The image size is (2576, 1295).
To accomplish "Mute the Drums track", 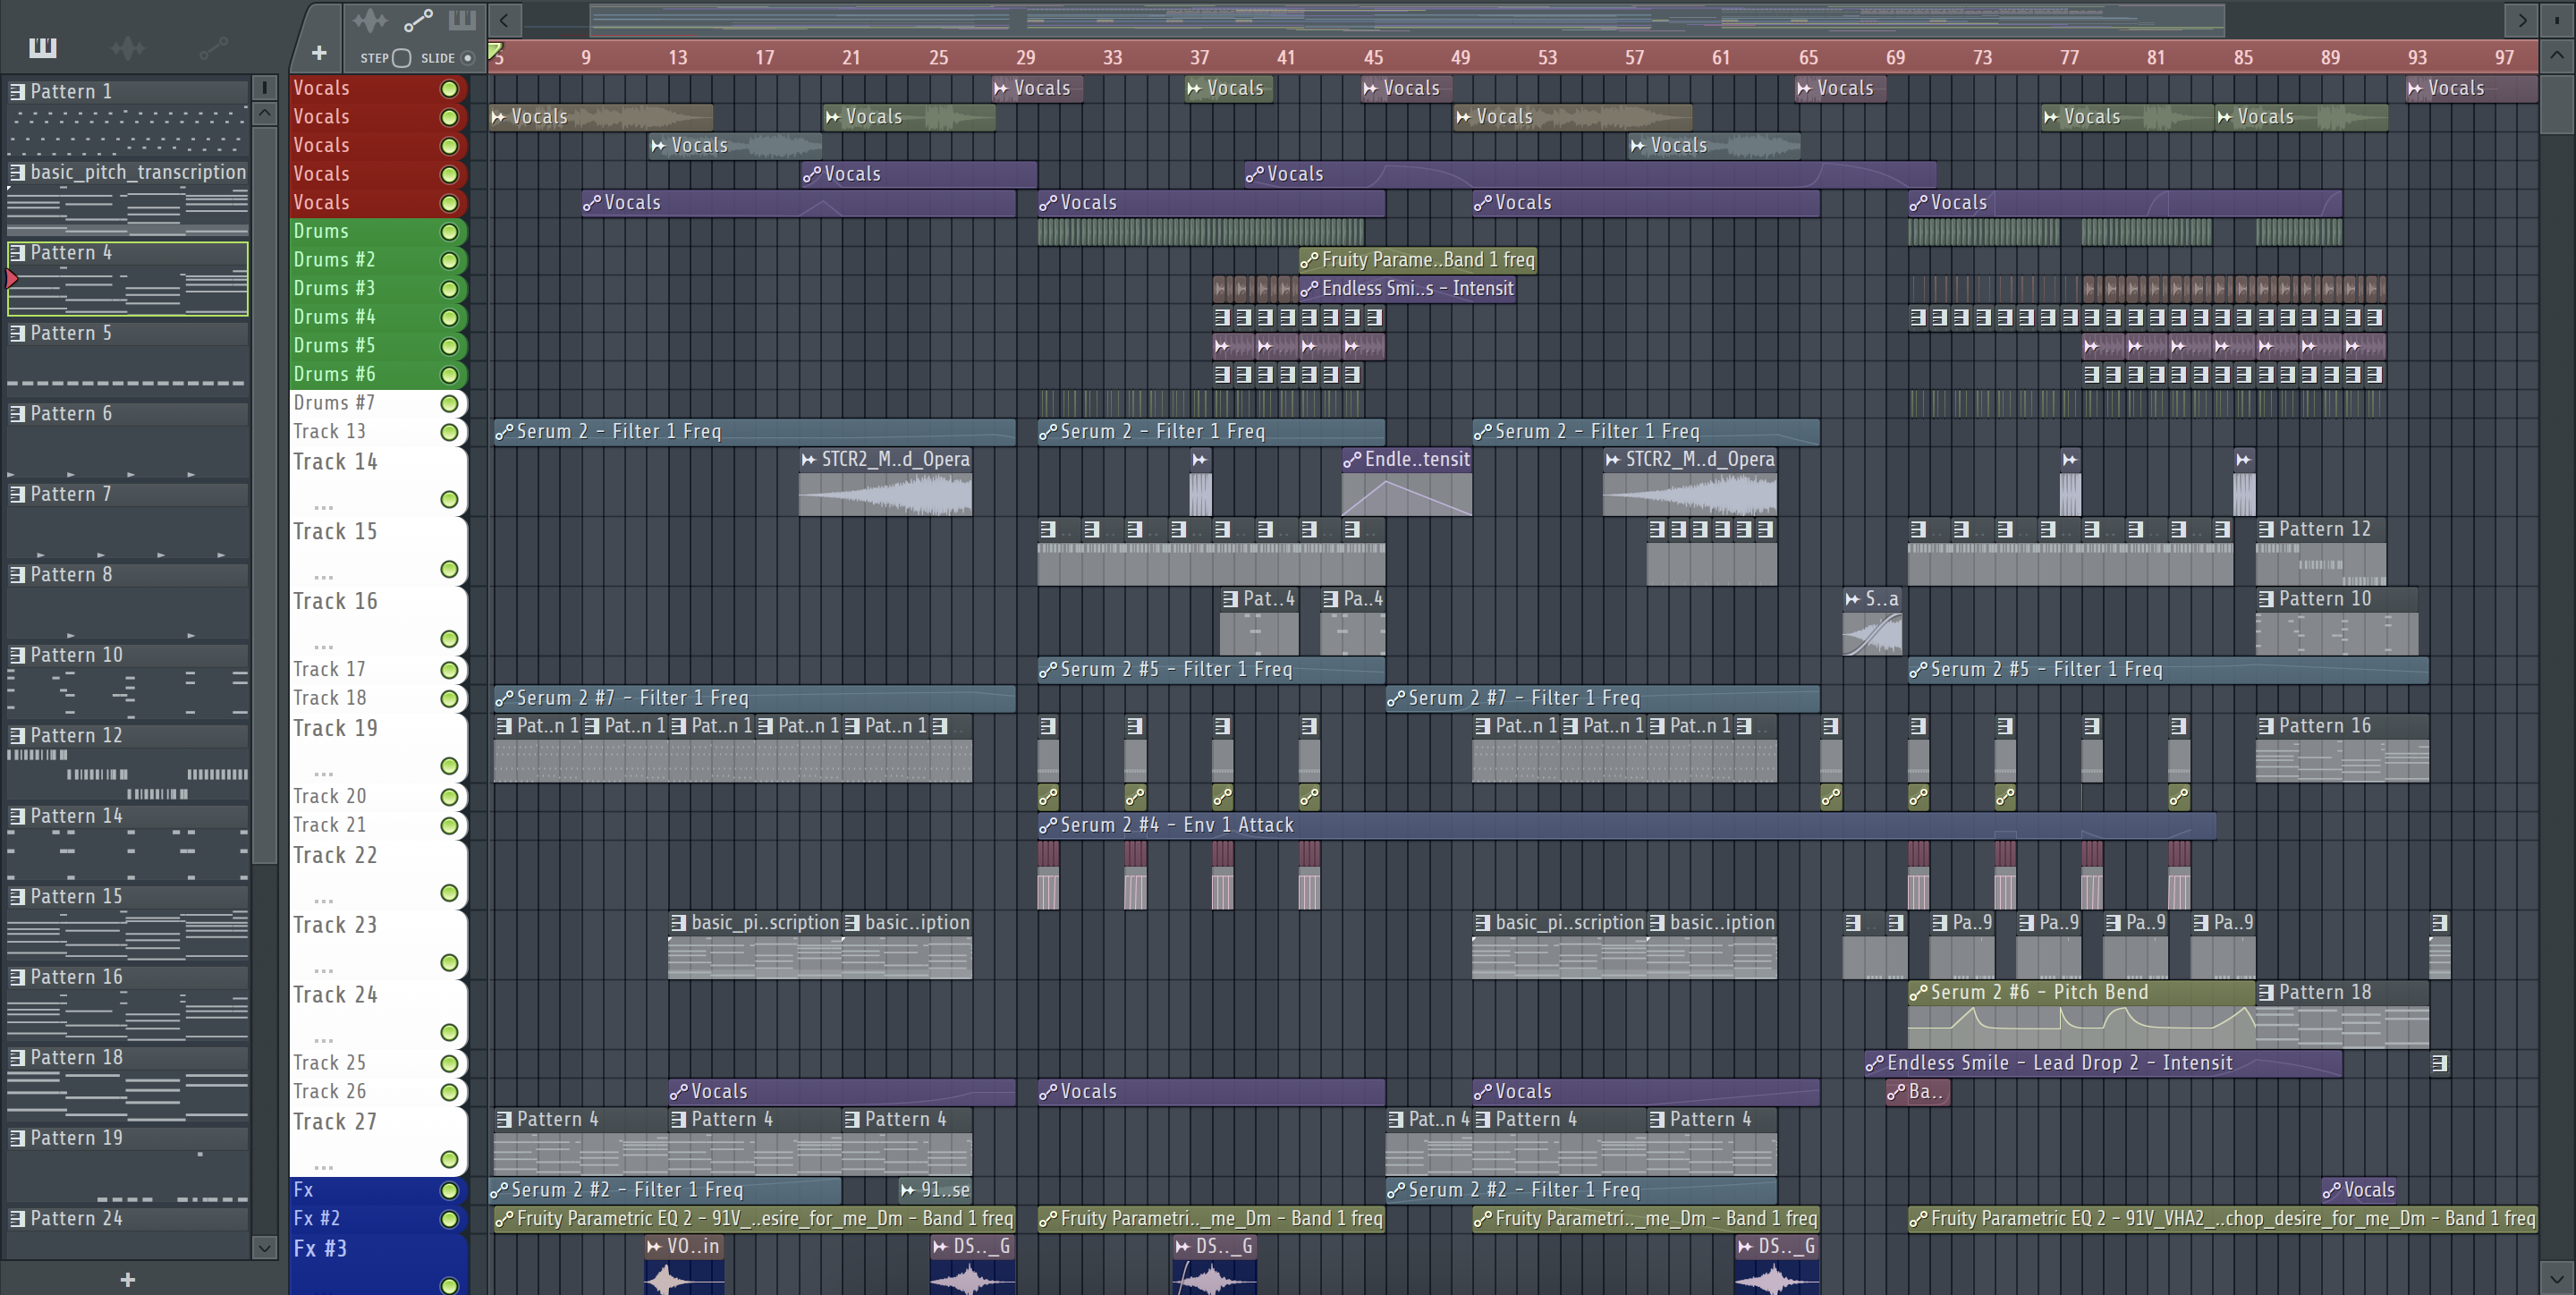I will click(450, 232).
